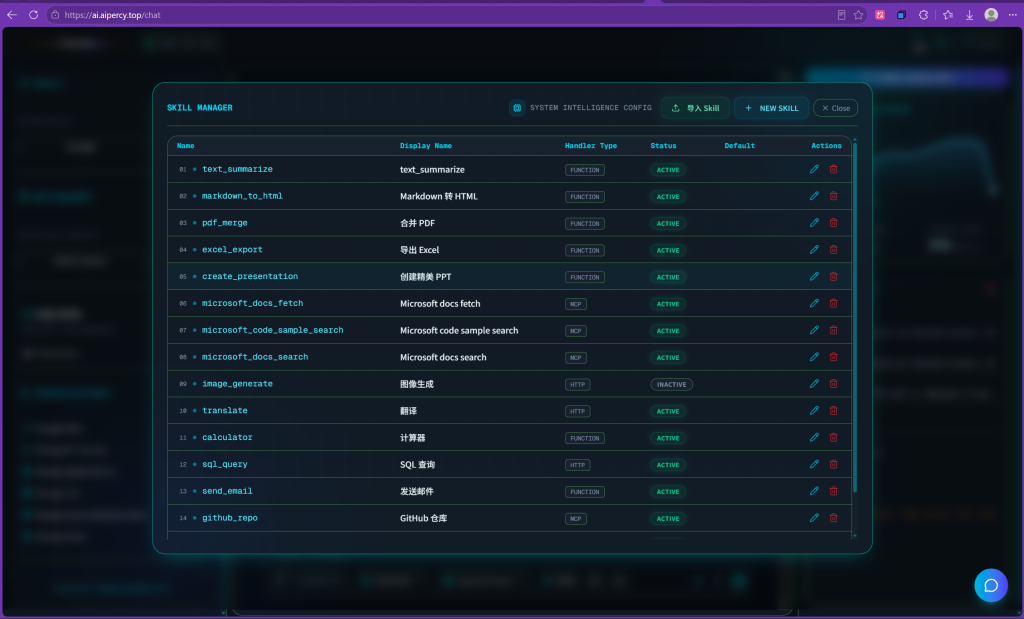The height and width of the screenshot is (619, 1024).
Task: Delete the microsoft_code_sample_search skill
Action: [833, 330]
